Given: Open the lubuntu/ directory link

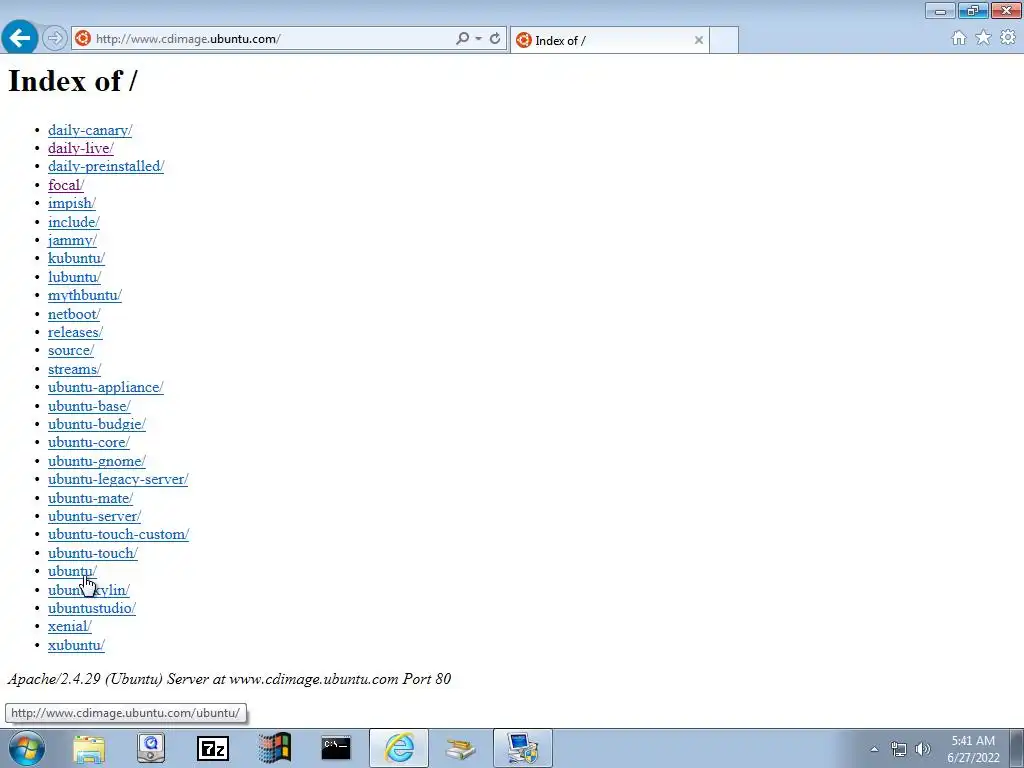Looking at the screenshot, I should point(74,277).
